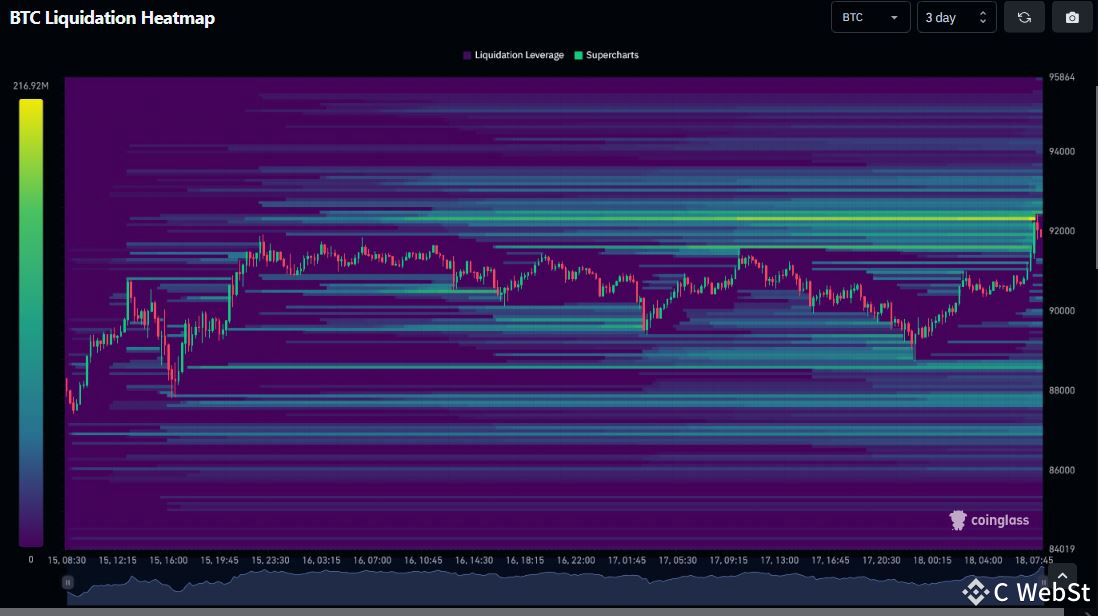The width and height of the screenshot is (1098, 616).
Task: Click the 16, 07:00 time axis label
Action: pos(372,561)
